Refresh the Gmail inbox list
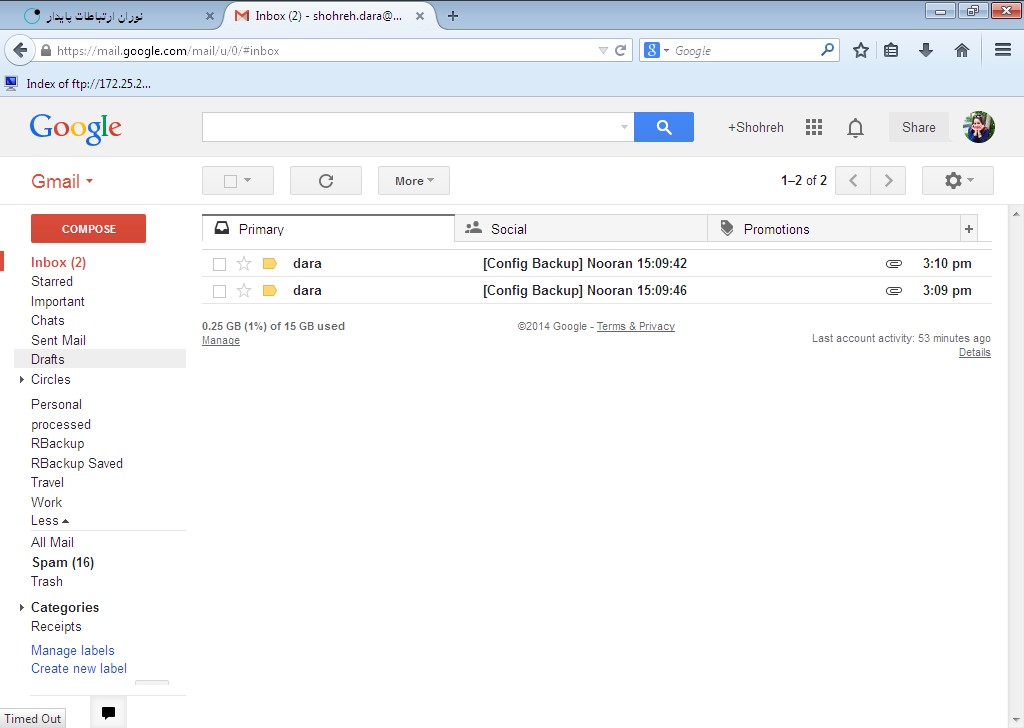The image size is (1024, 728). pos(326,181)
